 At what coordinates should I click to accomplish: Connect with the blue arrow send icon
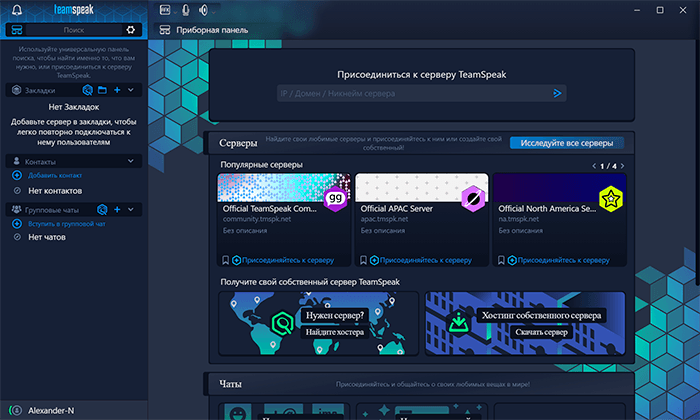point(557,93)
